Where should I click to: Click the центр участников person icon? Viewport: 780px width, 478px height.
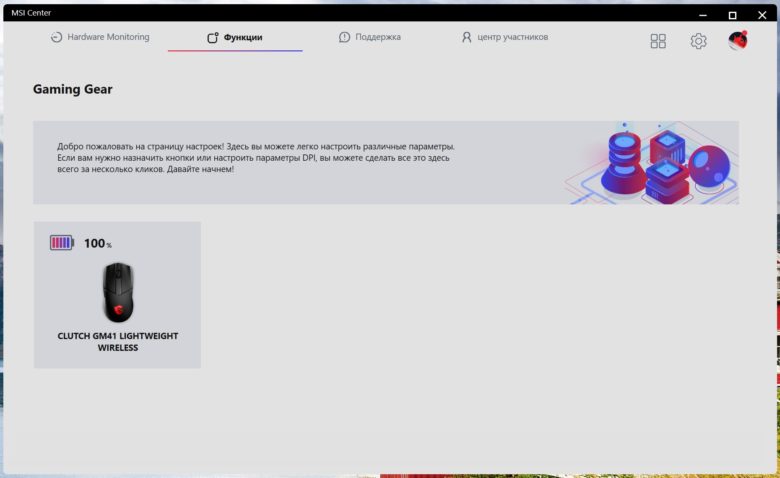(x=467, y=37)
